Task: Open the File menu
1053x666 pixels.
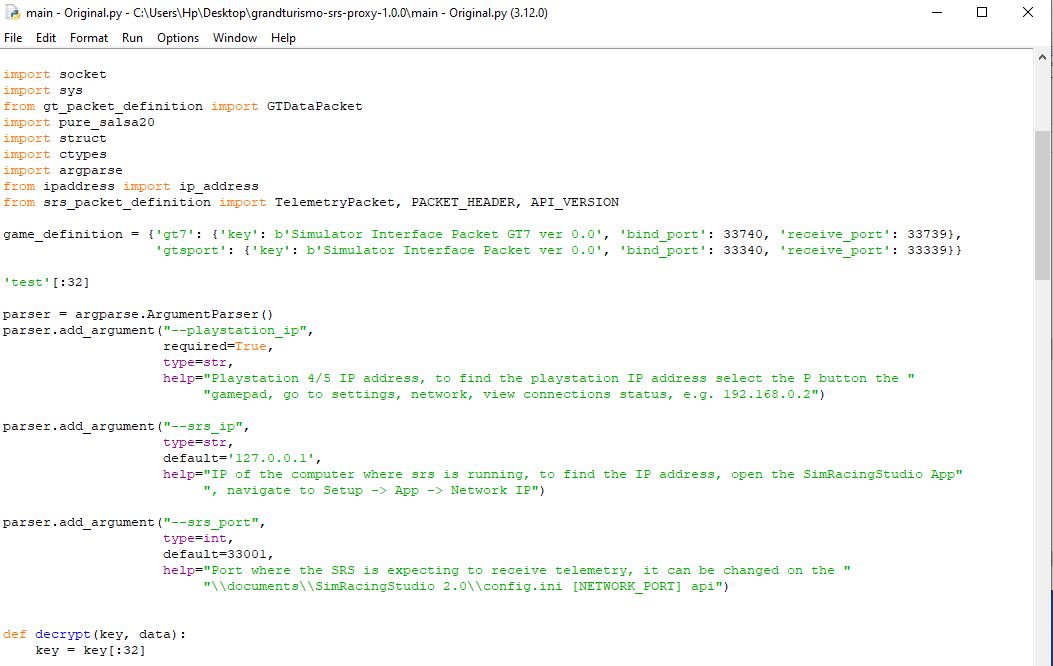Action: pos(13,38)
